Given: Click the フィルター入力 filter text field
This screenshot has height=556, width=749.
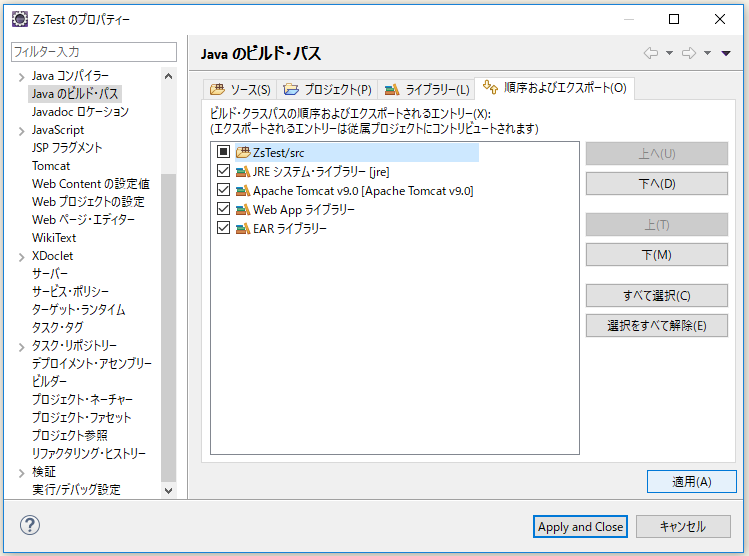Looking at the screenshot, I should [94, 52].
